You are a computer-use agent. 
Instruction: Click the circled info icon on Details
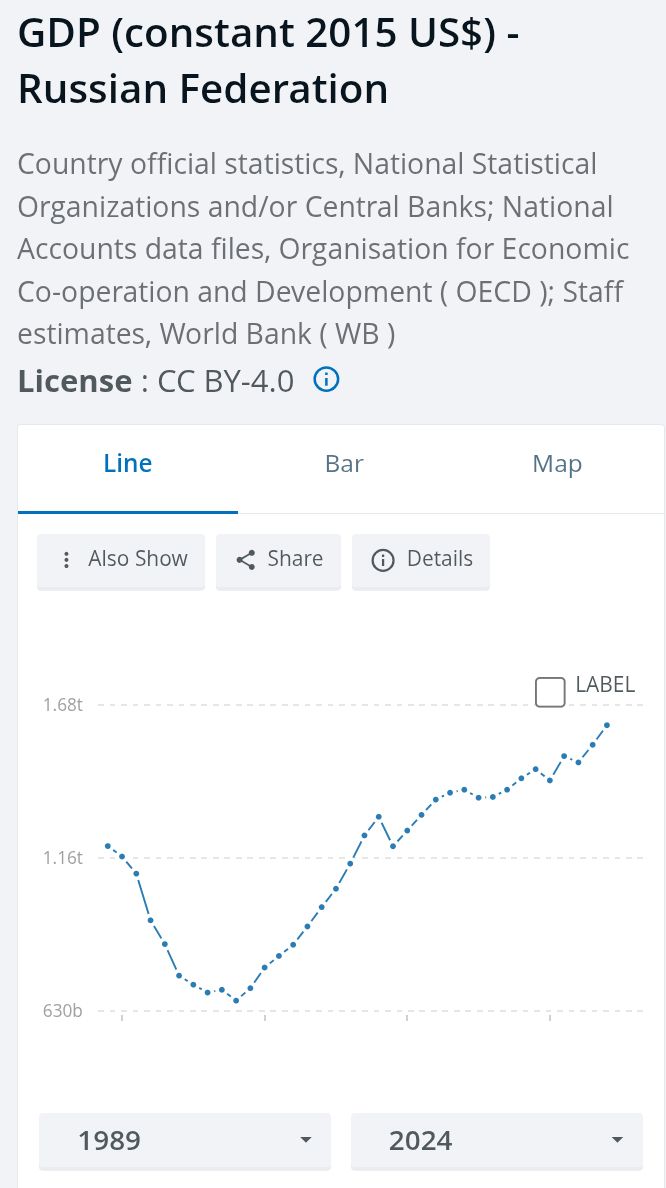click(382, 560)
